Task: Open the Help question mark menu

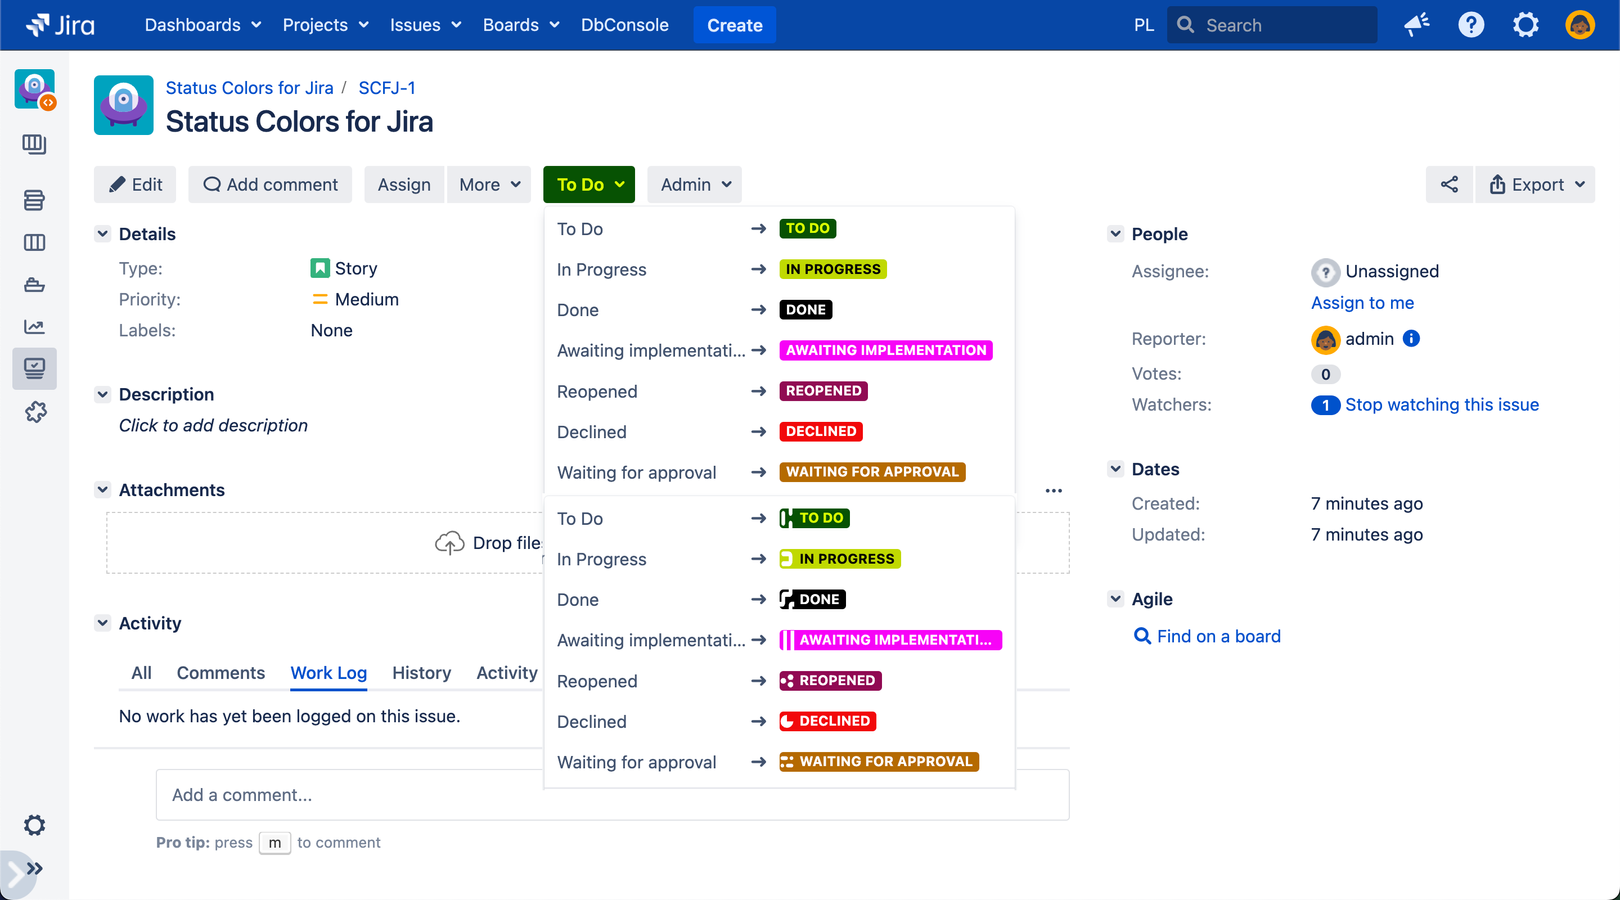Action: tap(1471, 25)
